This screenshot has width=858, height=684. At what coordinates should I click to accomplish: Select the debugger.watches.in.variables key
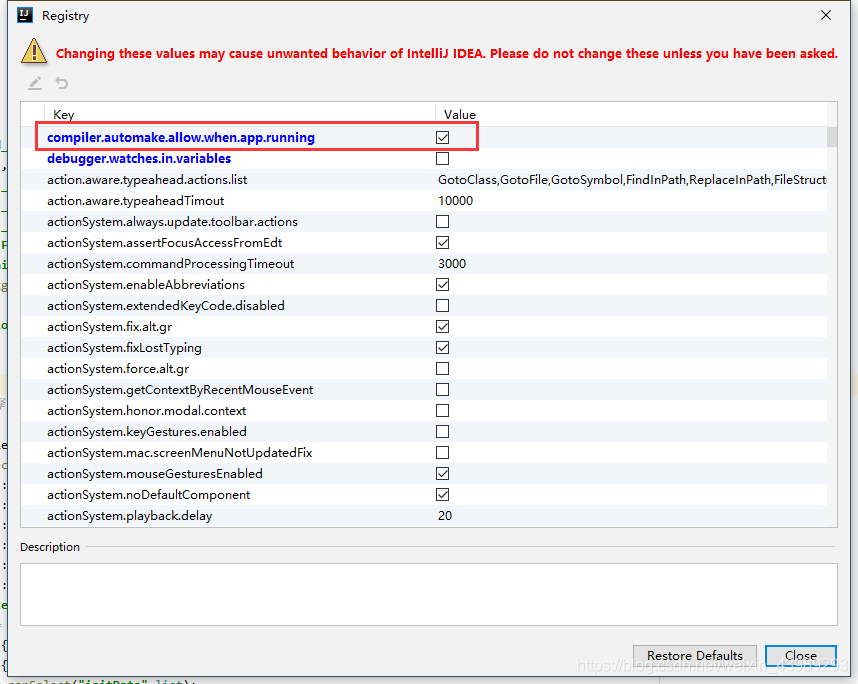139,159
